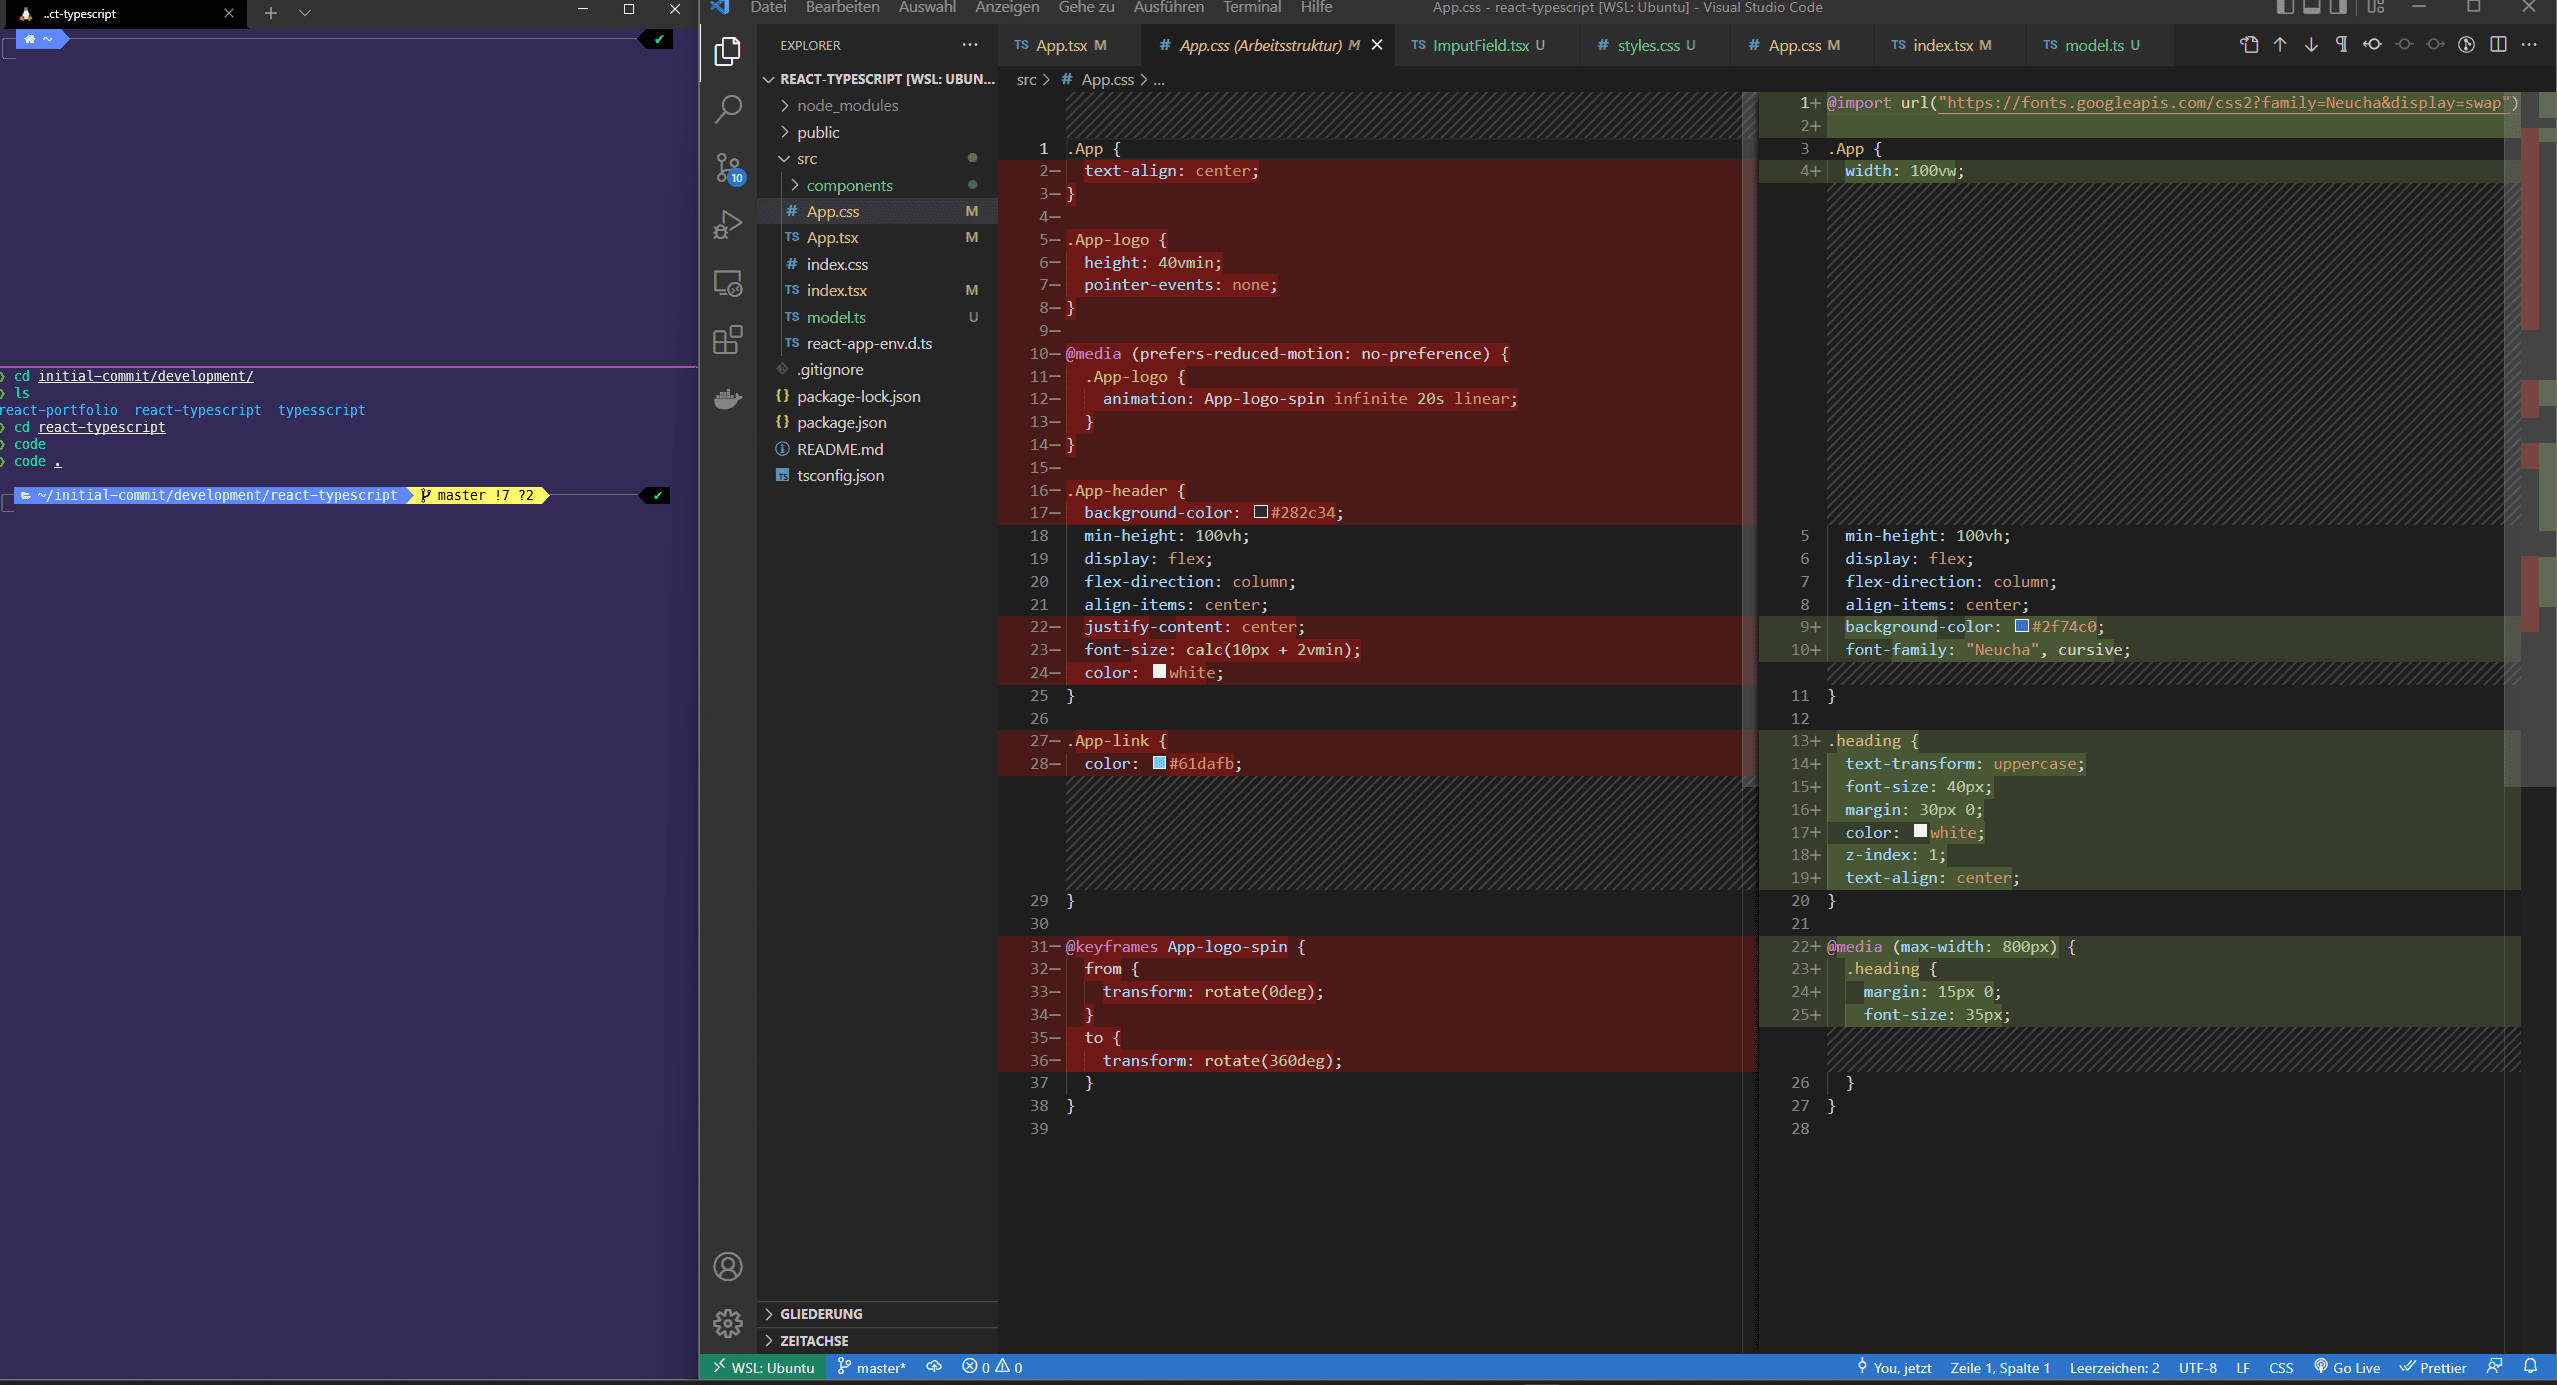This screenshot has height=1385, width=2557.
Task: Click master branch in status bar
Action: tap(872, 1368)
